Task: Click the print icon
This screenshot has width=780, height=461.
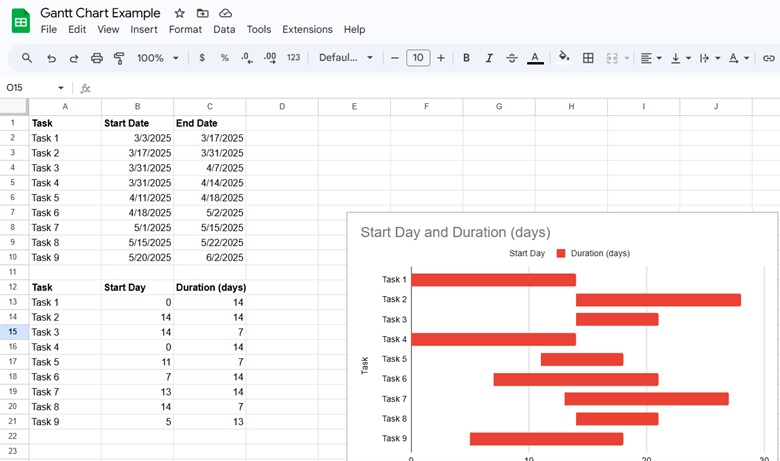Action: coord(97,58)
